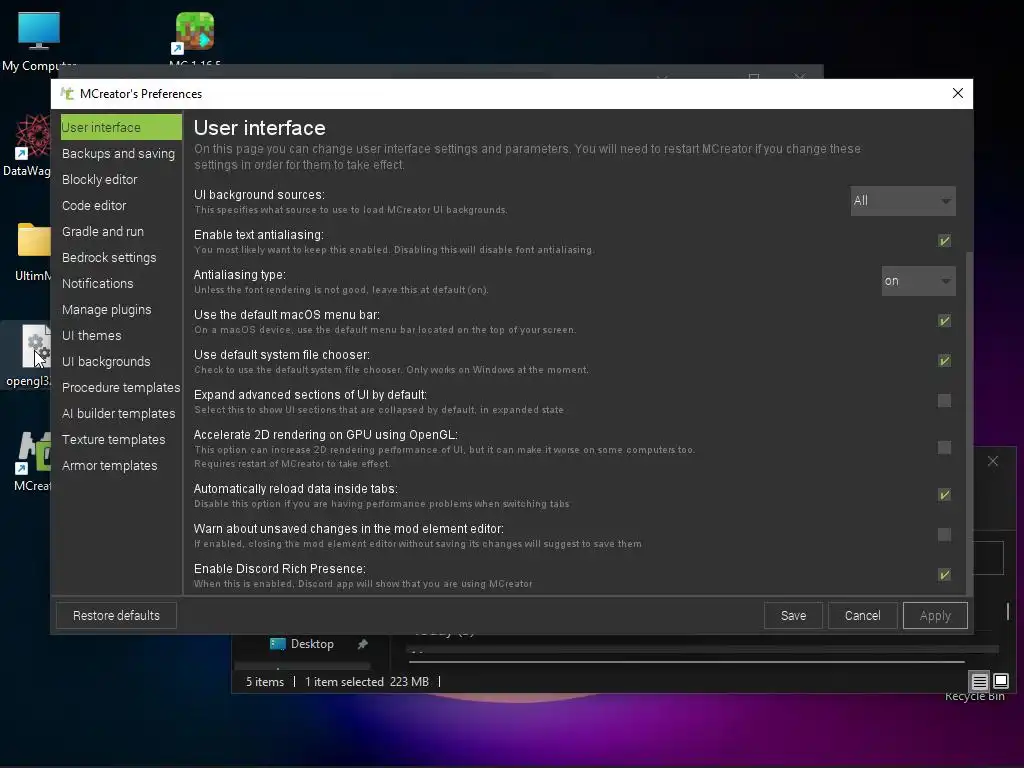
Task: Click the User interface page heading
Action: (x=259, y=128)
